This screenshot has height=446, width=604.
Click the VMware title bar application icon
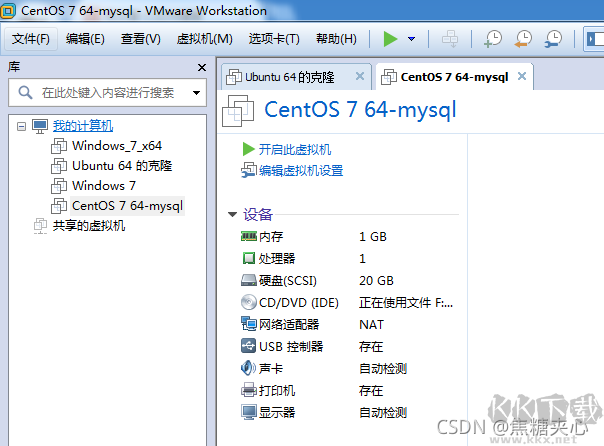(8, 11)
